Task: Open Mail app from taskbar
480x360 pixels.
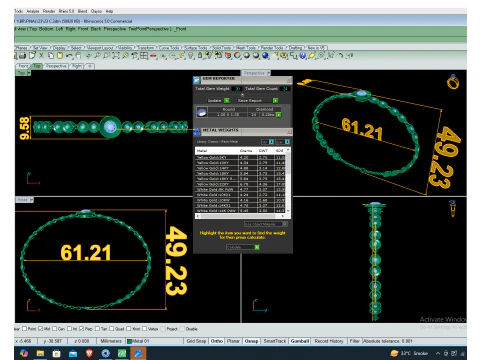Action: click(73, 353)
